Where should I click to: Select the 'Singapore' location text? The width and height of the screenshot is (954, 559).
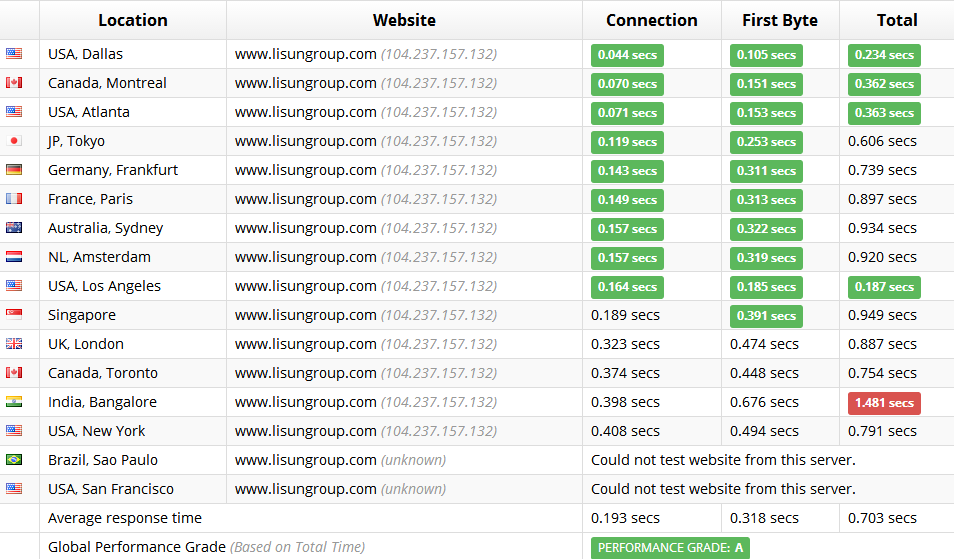click(x=82, y=315)
